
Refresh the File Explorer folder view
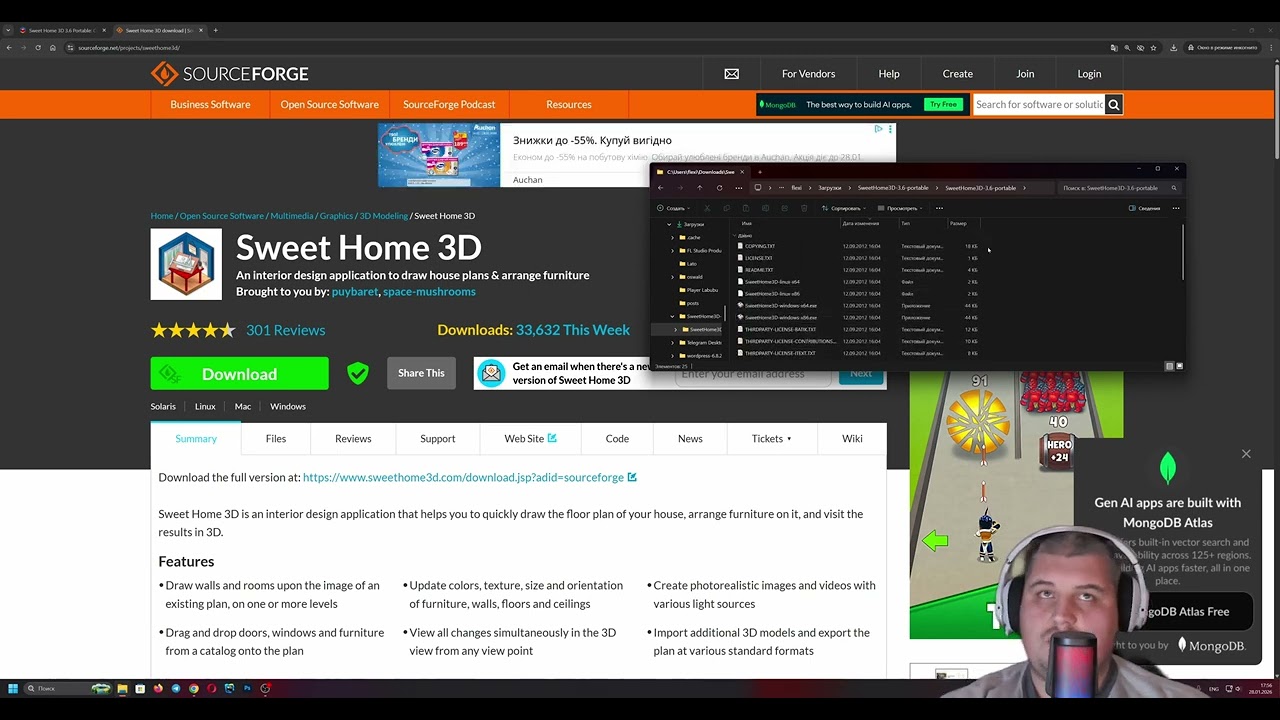pos(720,188)
